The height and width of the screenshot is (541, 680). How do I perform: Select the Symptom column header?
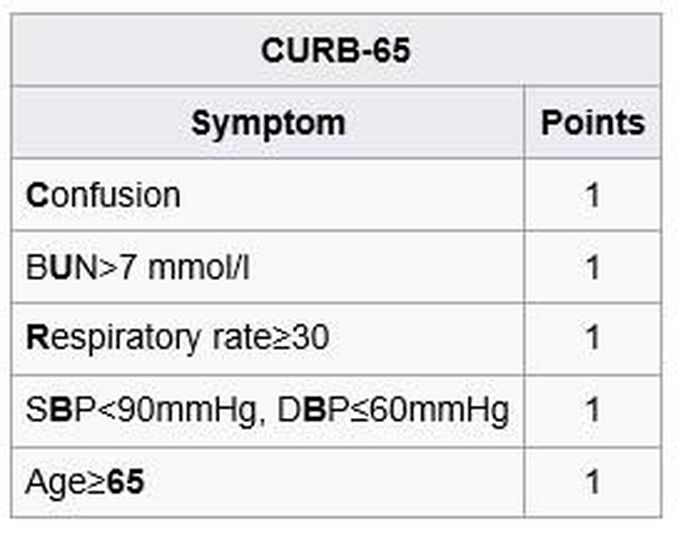pos(267,123)
